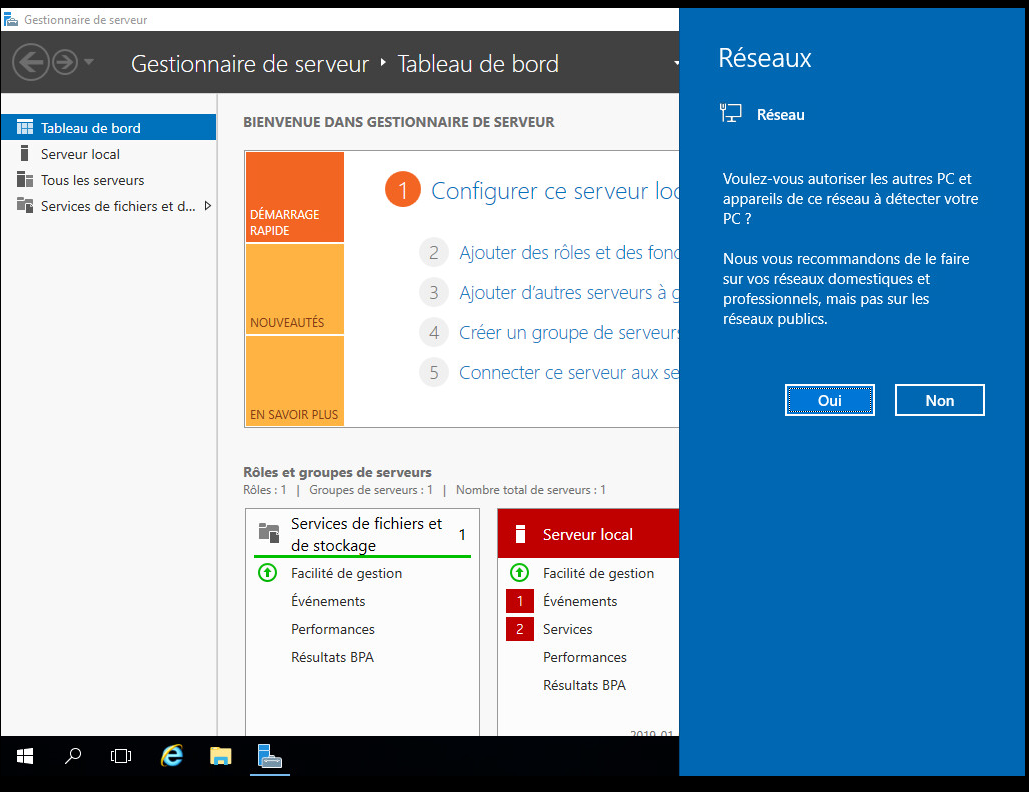This screenshot has width=1029, height=792.
Task: Expand Services de fichiers sidebar arrow
Action: [207, 206]
